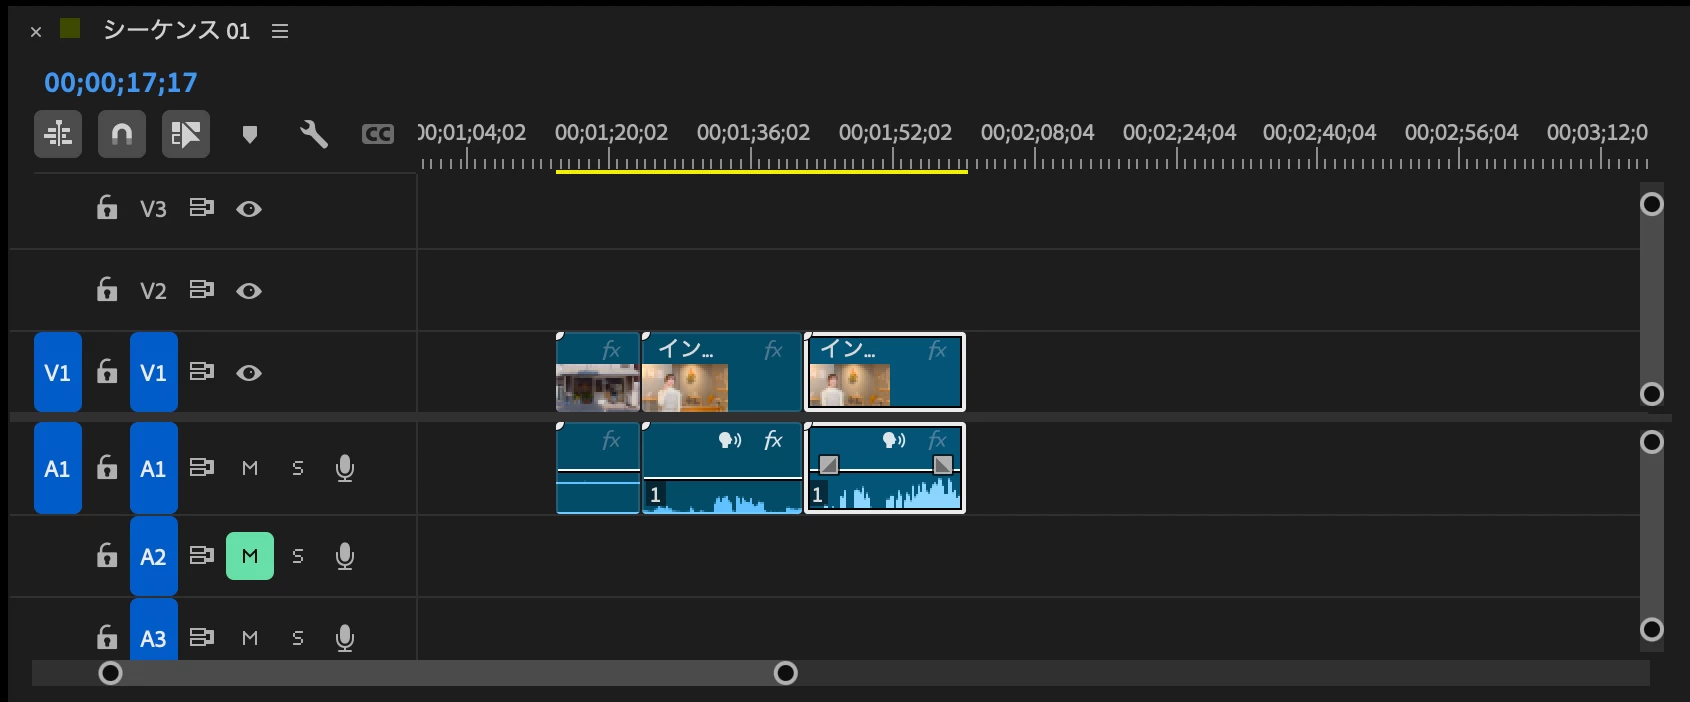Viewport: 1690px width, 702px height.
Task: Toggle sync lock on V2 track
Action: point(202,290)
